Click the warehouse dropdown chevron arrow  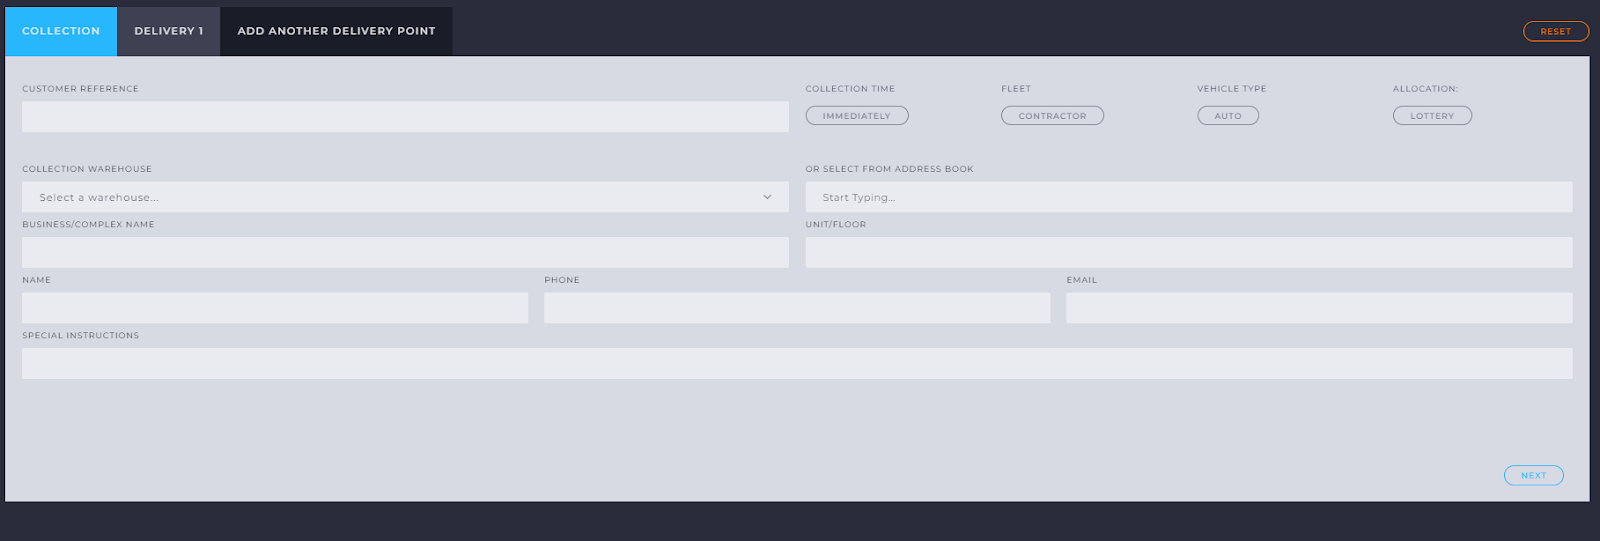767,197
